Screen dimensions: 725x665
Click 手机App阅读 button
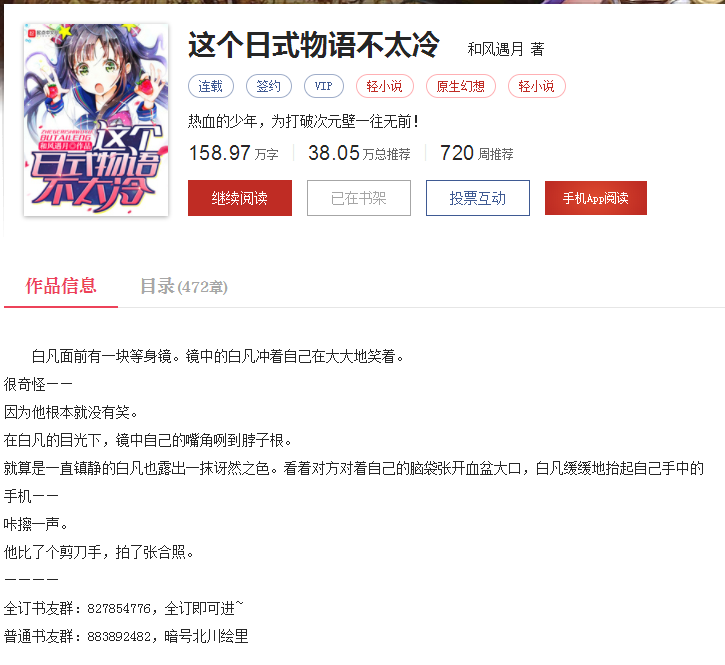(596, 198)
